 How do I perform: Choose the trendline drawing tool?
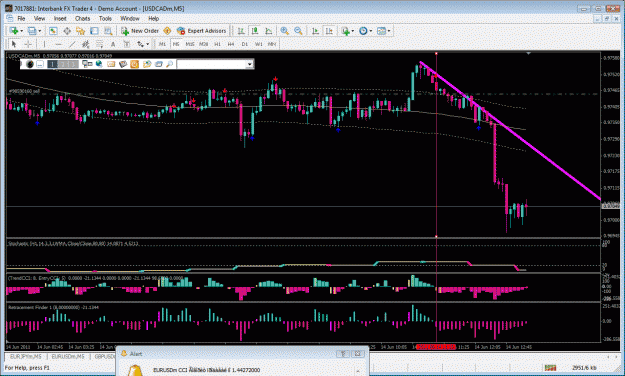coord(72,44)
